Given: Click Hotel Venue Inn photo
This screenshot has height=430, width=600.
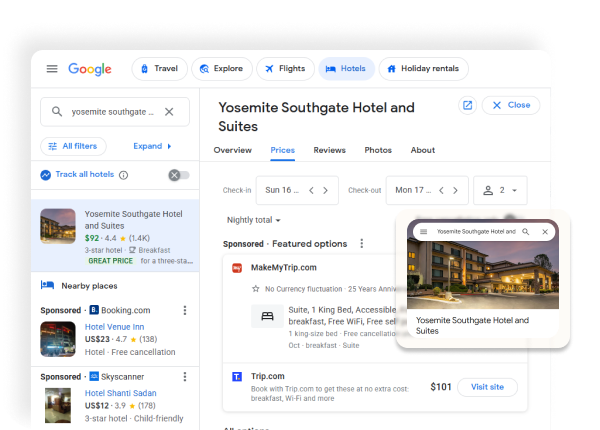Looking at the screenshot, I should point(58,339).
